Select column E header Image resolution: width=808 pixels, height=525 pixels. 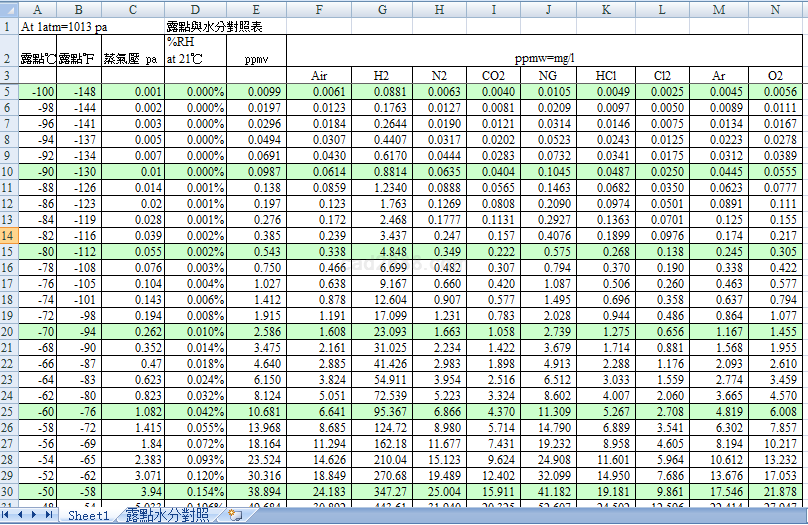pyautogui.click(x=256, y=9)
